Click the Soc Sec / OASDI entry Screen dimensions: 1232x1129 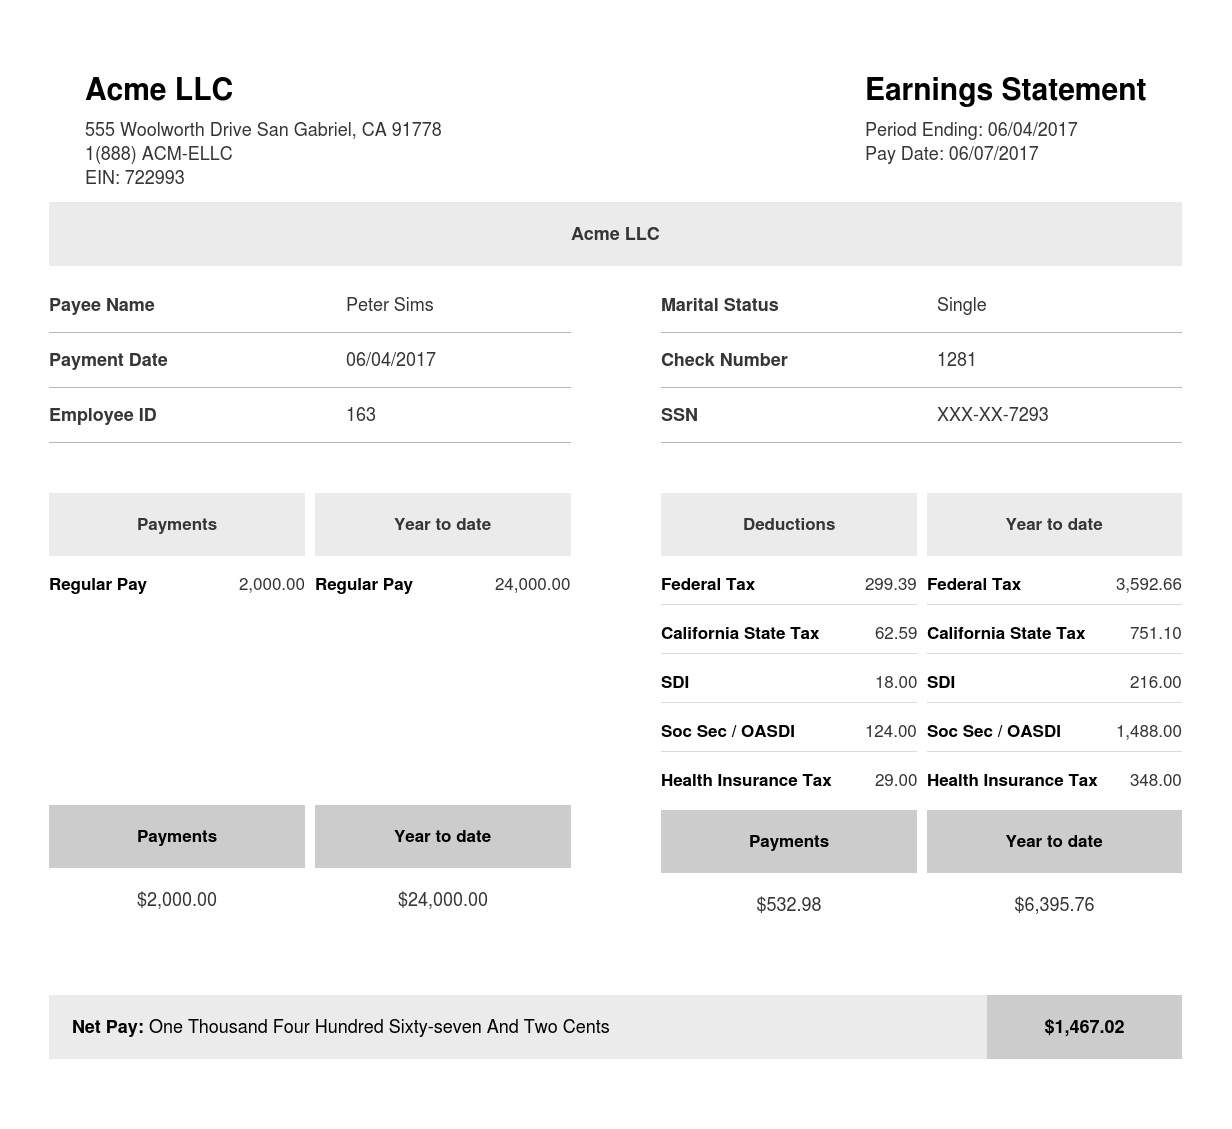727,731
